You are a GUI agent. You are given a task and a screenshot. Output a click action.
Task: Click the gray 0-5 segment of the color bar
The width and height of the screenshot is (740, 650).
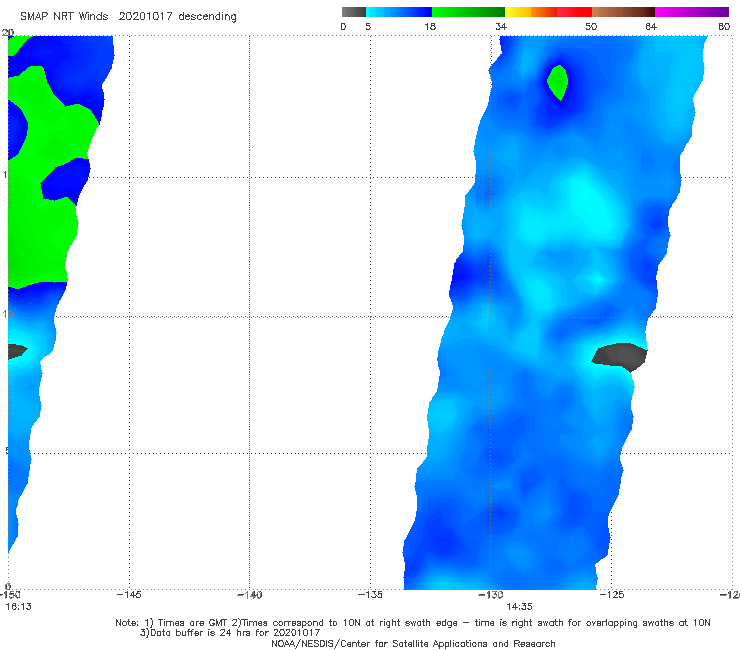(354, 12)
